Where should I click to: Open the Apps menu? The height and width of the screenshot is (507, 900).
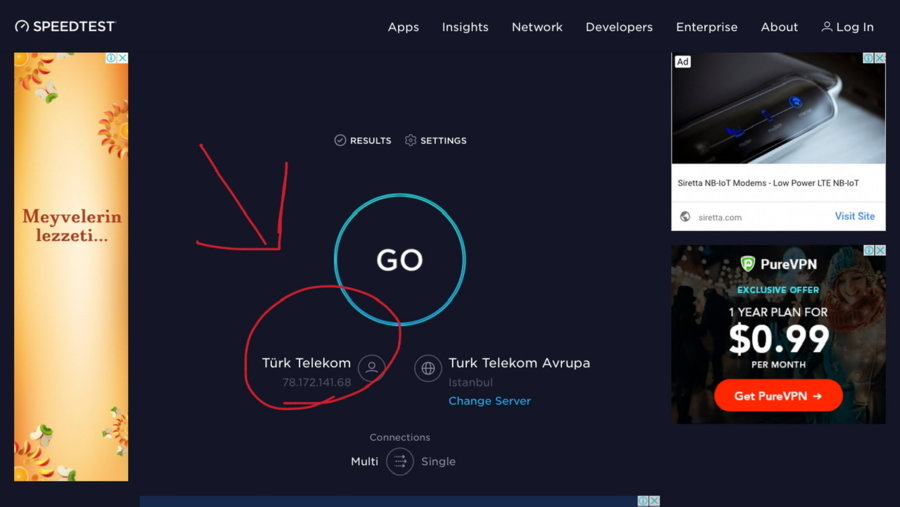point(403,27)
